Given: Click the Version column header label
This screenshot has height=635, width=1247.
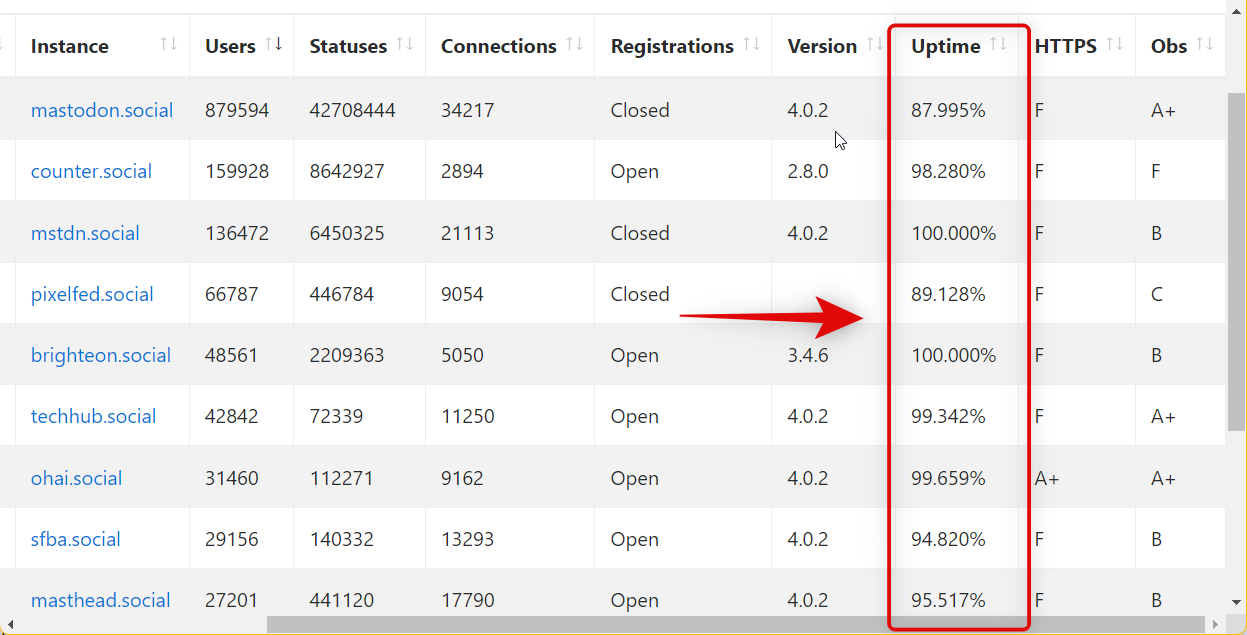Looking at the screenshot, I should click(822, 46).
